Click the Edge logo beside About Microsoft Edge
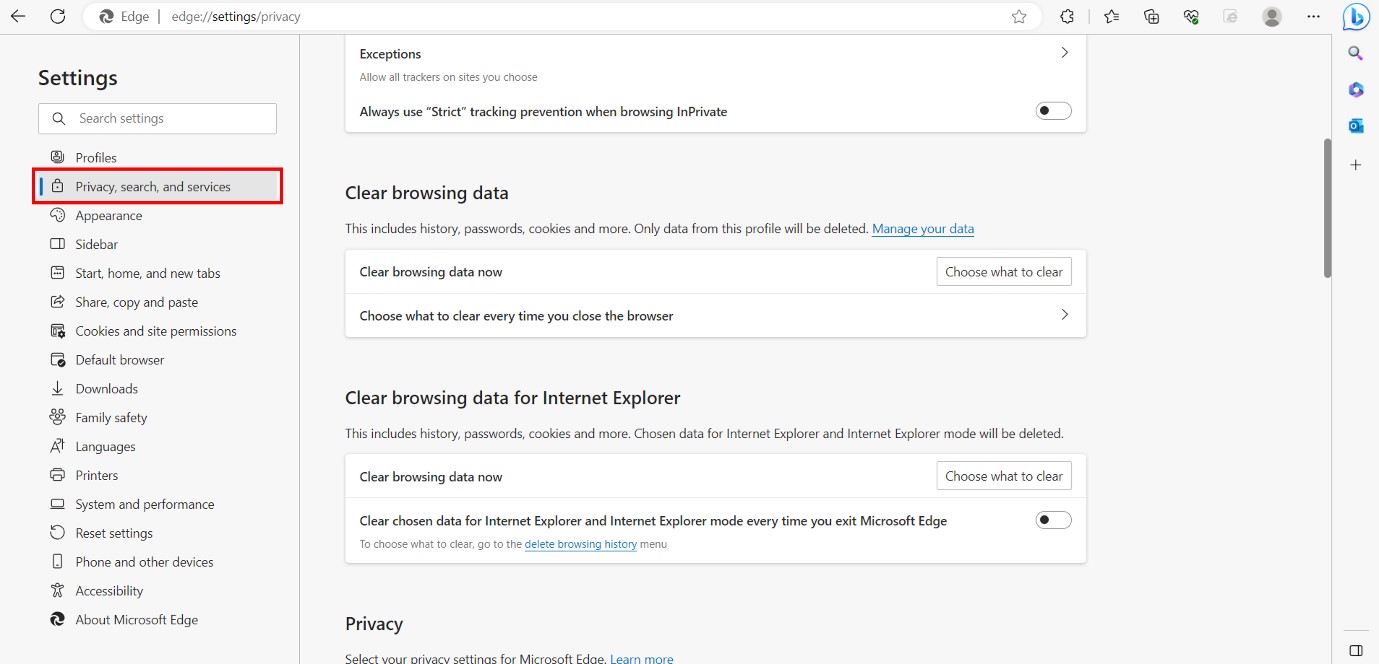The image size is (1379, 664). 57,620
